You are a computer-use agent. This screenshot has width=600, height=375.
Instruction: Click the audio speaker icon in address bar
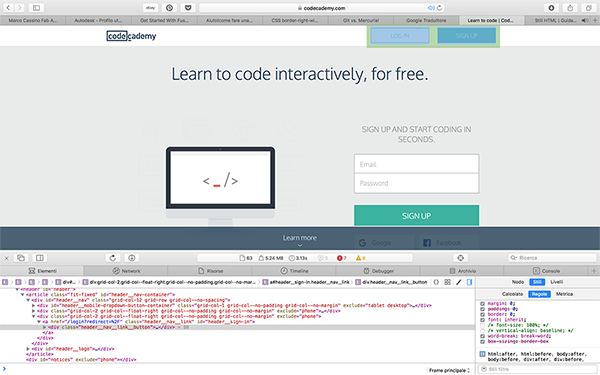point(431,8)
